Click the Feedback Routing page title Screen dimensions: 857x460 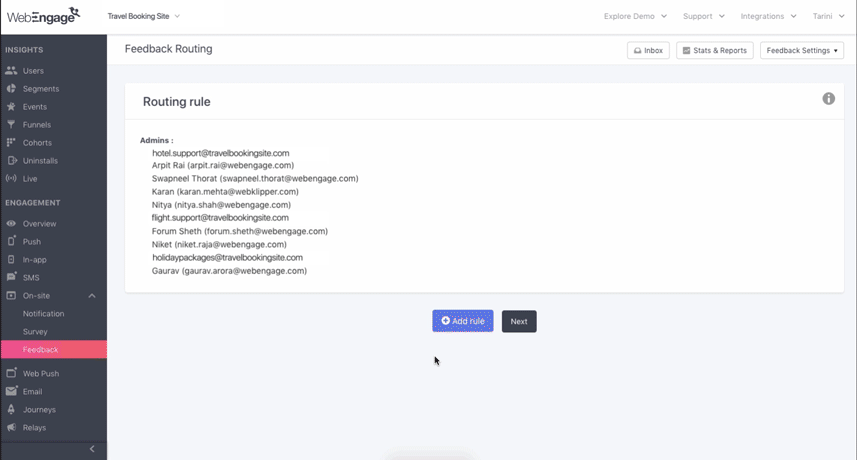[x=168, y=49]
